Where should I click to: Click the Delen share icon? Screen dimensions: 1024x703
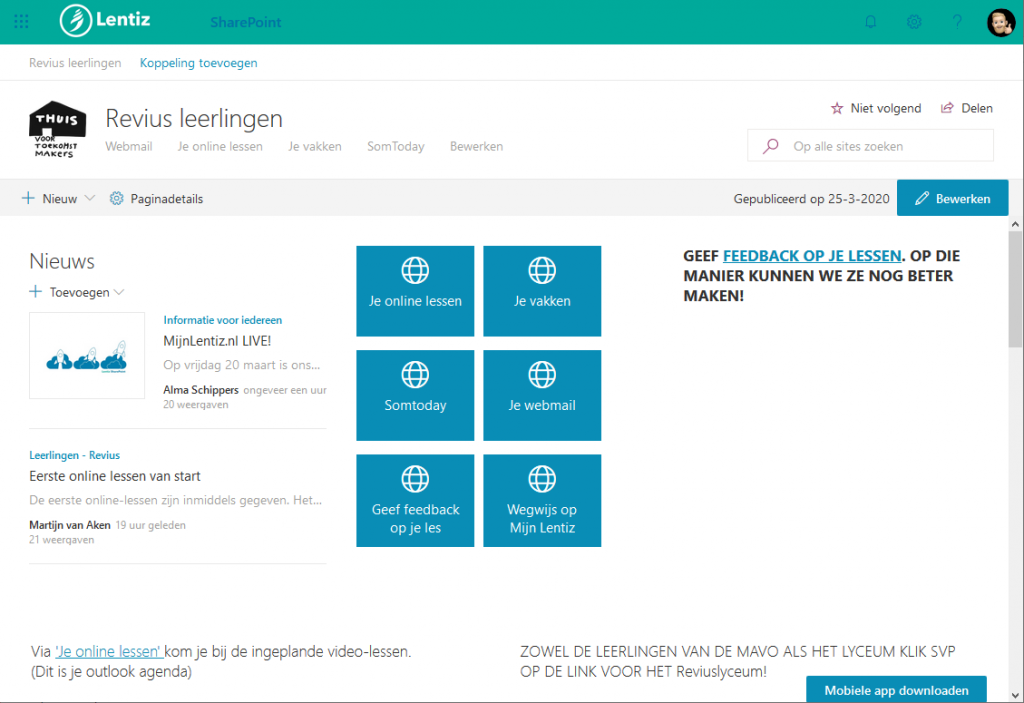point(947,108)
